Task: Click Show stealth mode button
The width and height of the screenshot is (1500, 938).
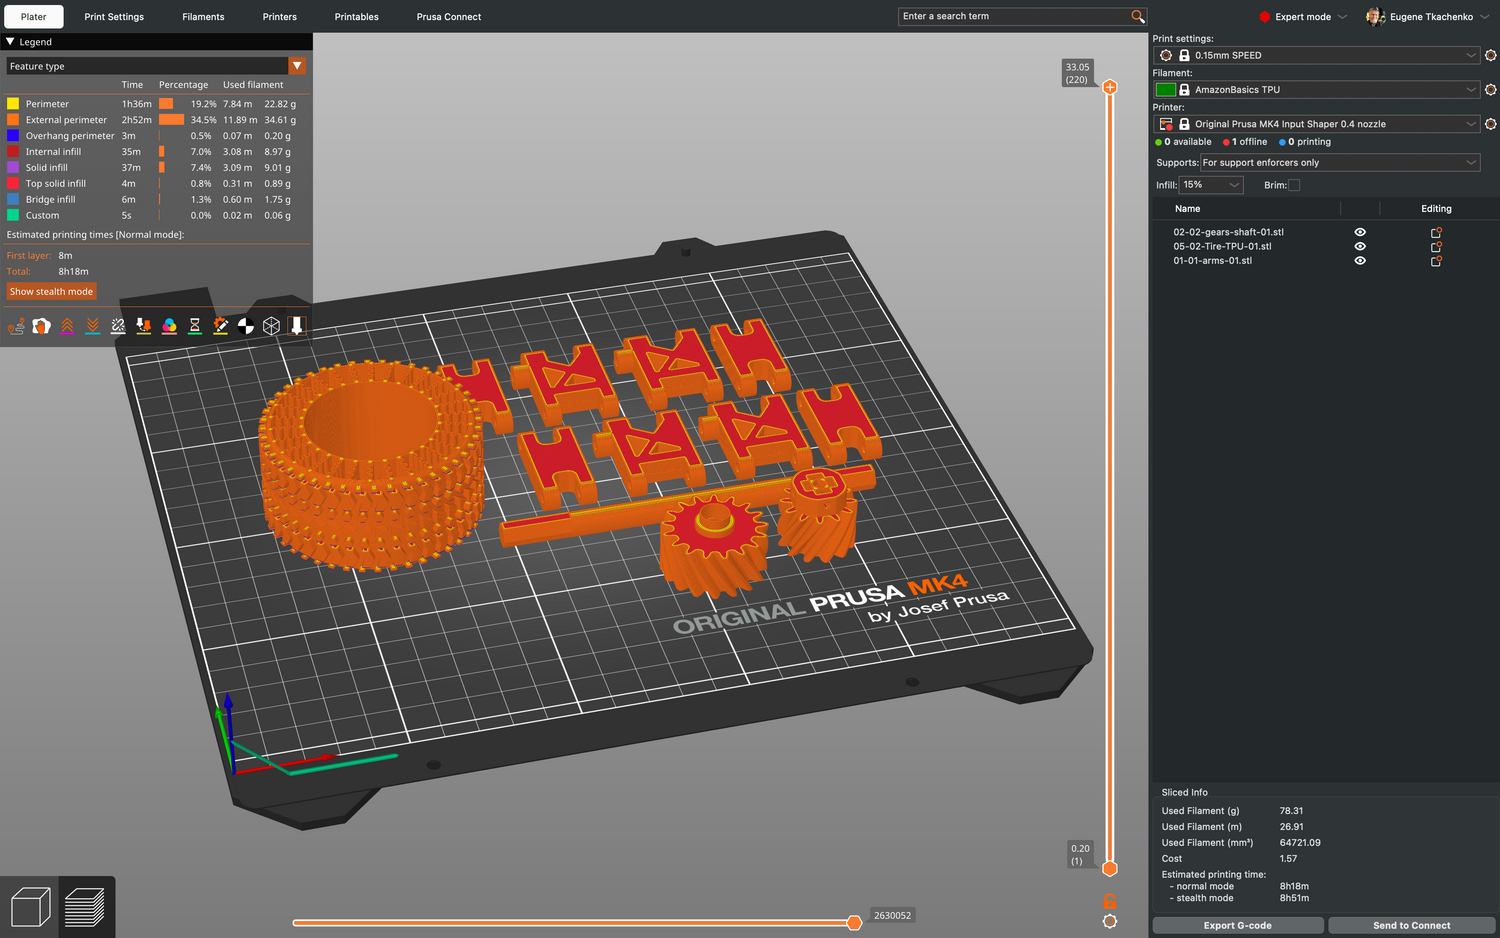Action: click(51, 292)
